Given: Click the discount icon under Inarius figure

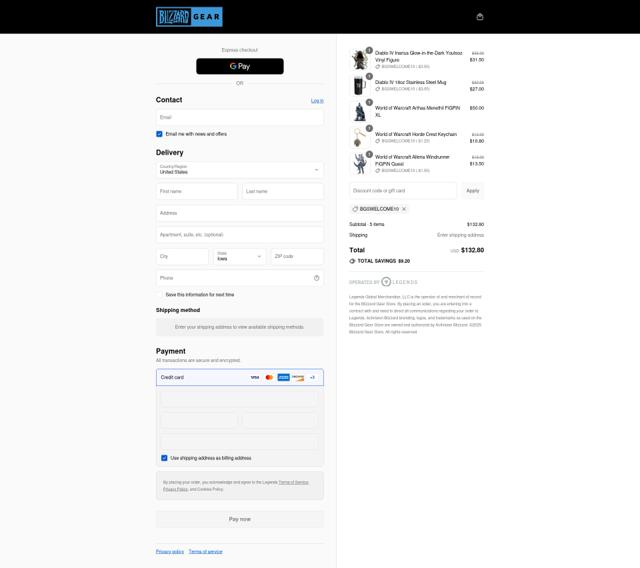Looking at the screenshot, I should pos(378,67).
